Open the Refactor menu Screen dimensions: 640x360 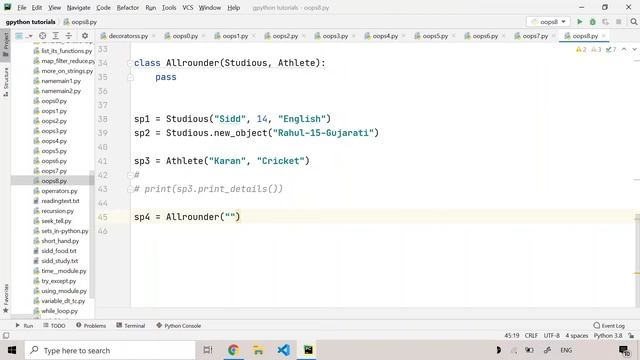pyautogui.click(x=128, y=8)
